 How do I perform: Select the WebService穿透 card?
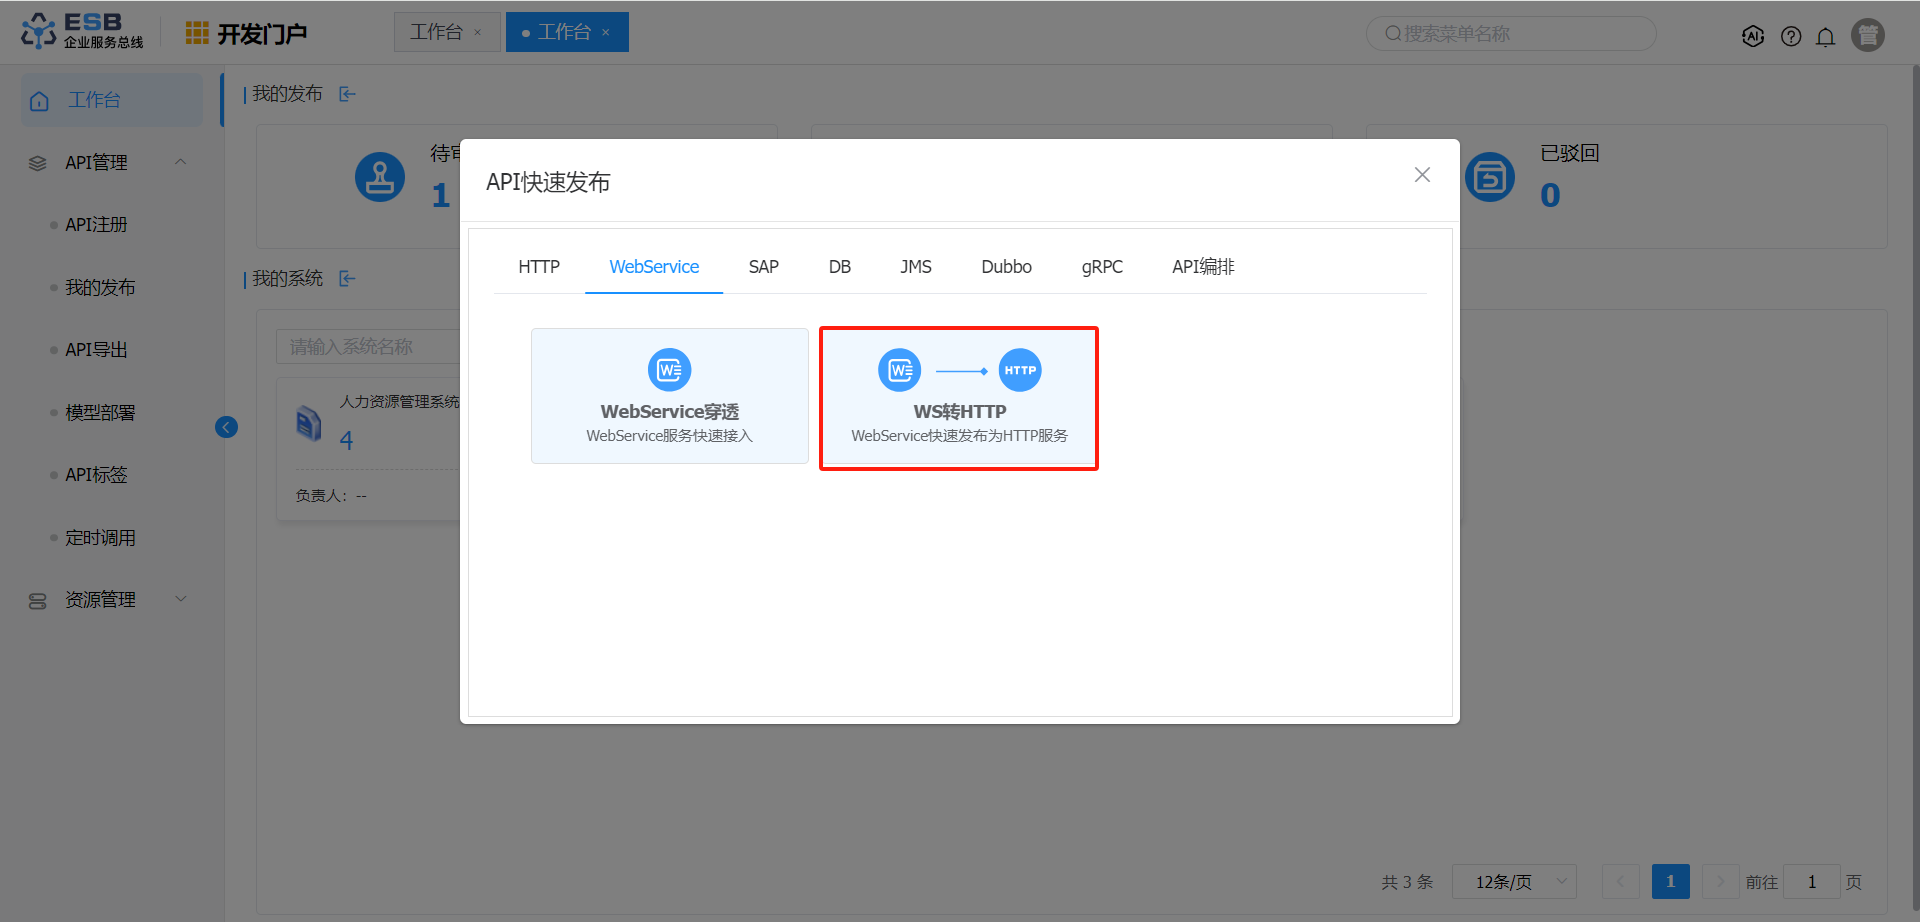(669, 396)
